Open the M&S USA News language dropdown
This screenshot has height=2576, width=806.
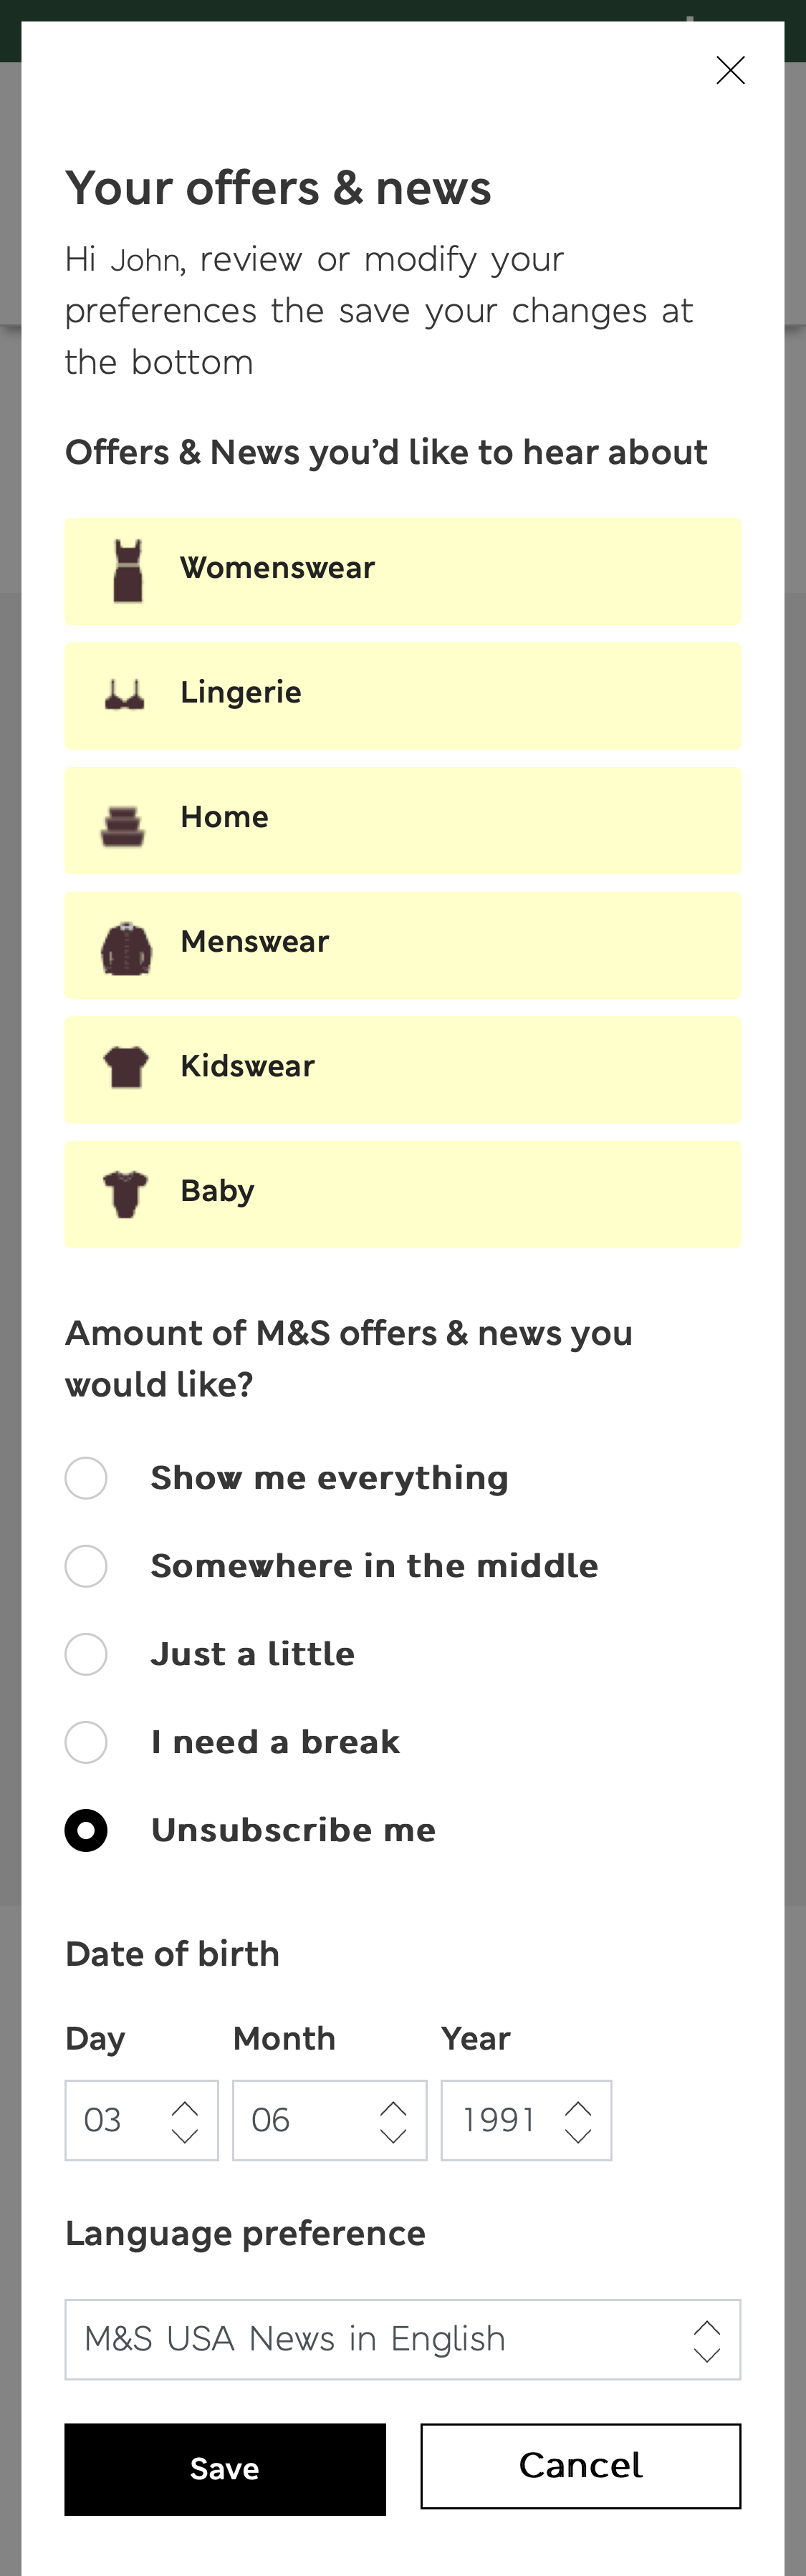(x=403, y=2338)
